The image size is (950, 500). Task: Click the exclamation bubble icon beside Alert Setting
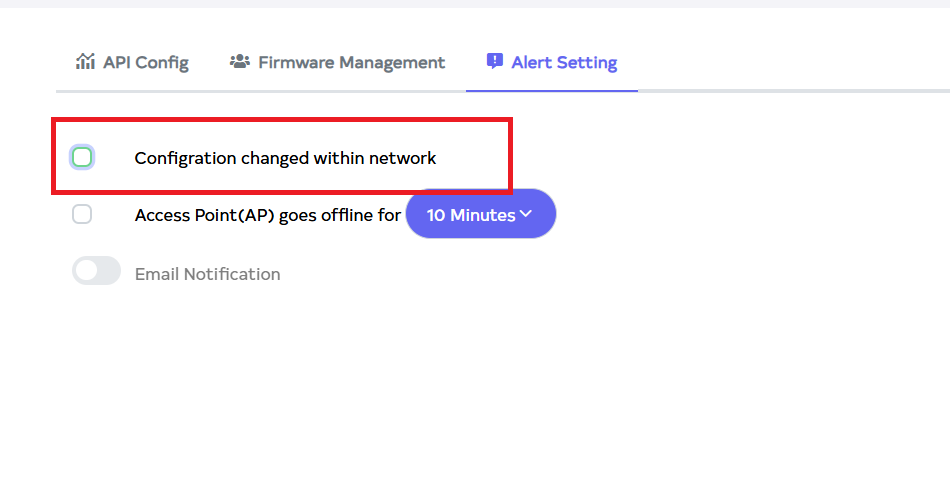494,62
